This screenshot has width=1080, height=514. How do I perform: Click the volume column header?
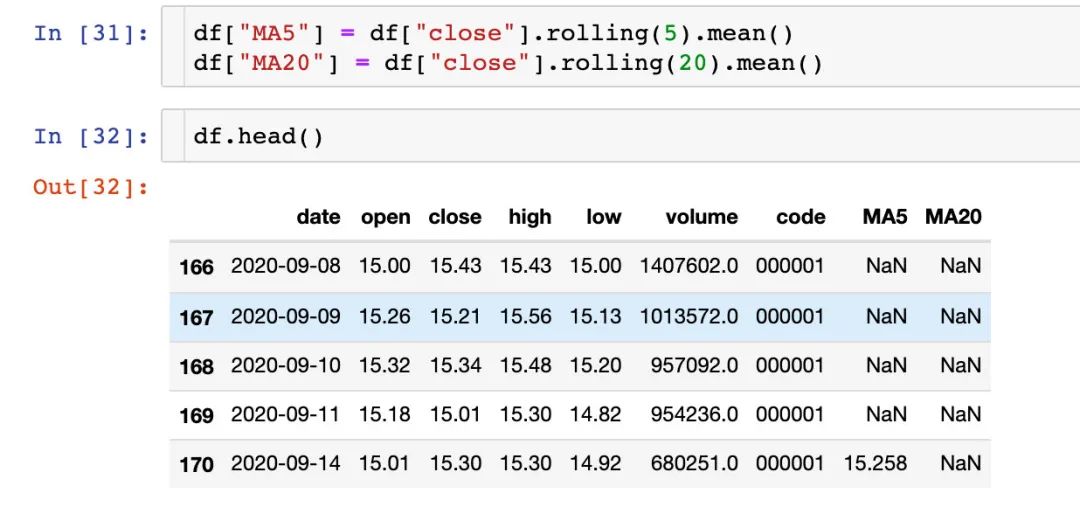[701, 217]
